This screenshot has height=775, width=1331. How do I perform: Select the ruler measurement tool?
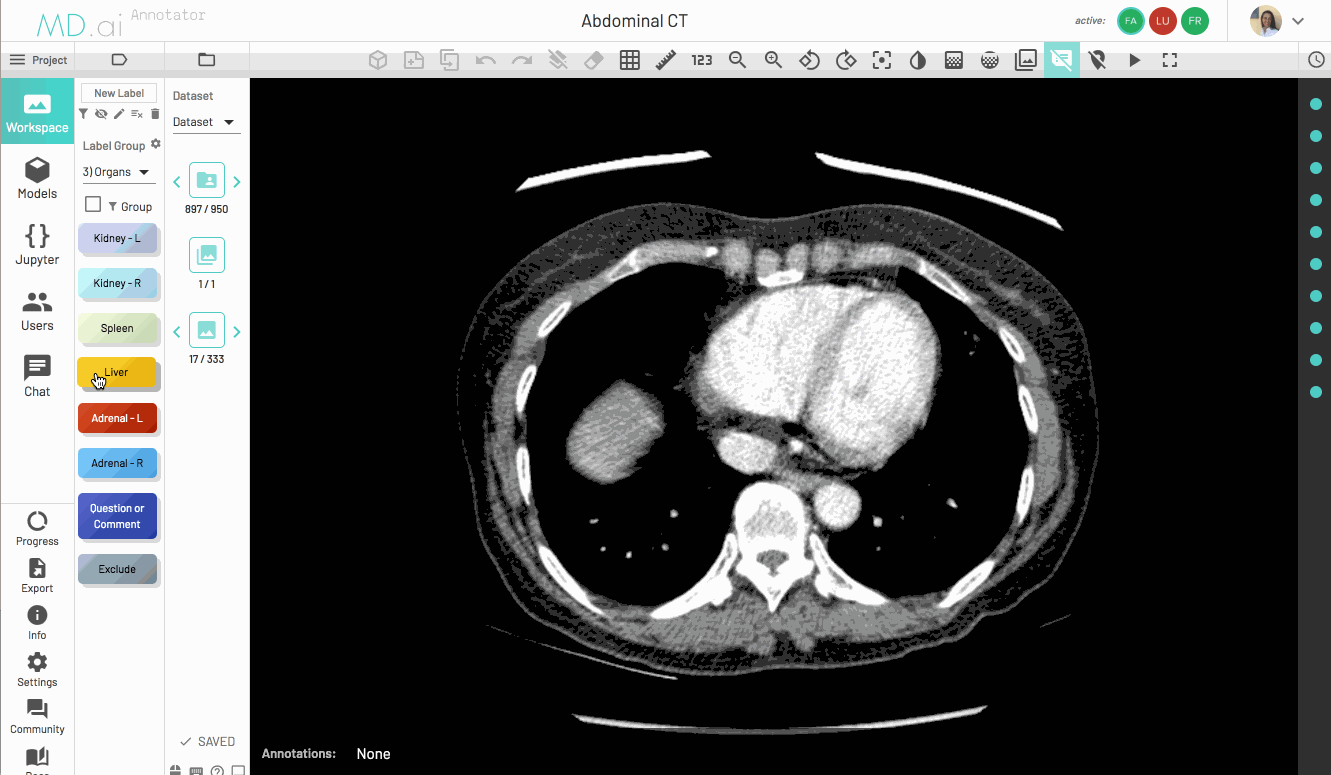click(x=666, y=60)
